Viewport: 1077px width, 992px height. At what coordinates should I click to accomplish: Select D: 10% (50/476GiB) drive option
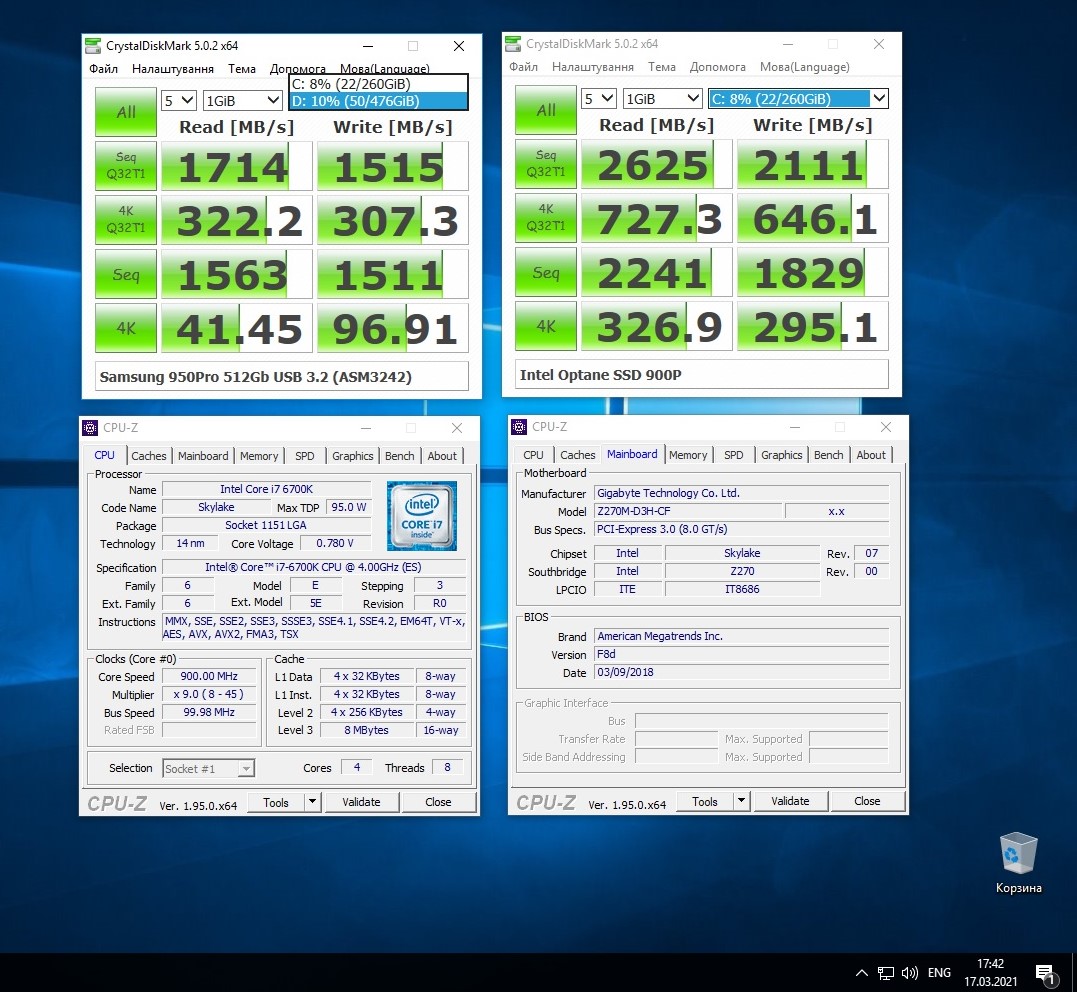[378, 101]
